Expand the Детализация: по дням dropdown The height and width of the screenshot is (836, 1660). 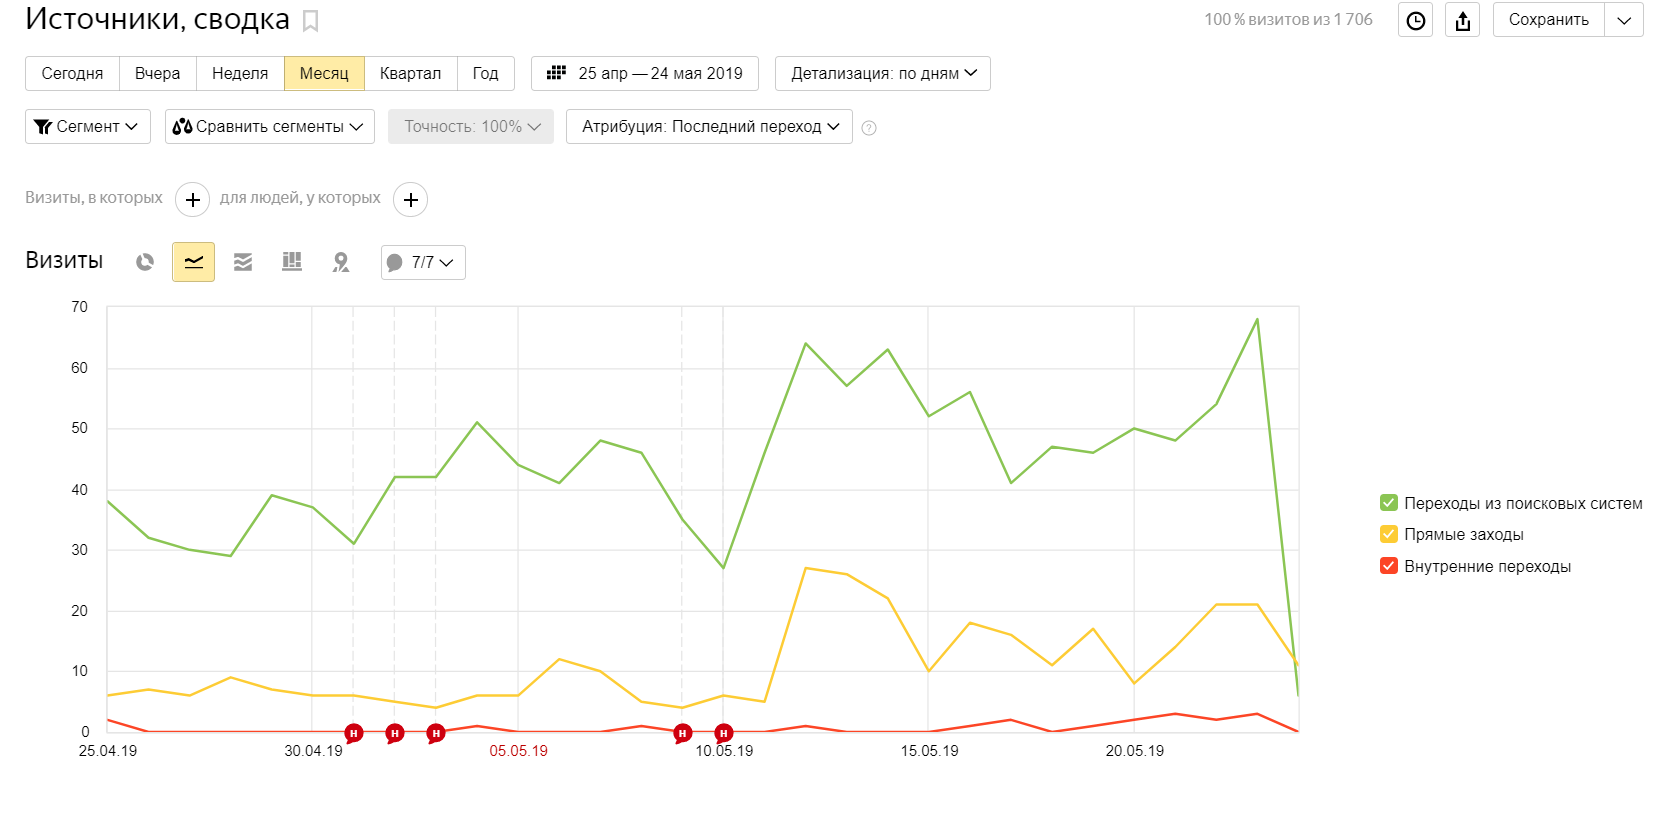[x=882, y=74]
